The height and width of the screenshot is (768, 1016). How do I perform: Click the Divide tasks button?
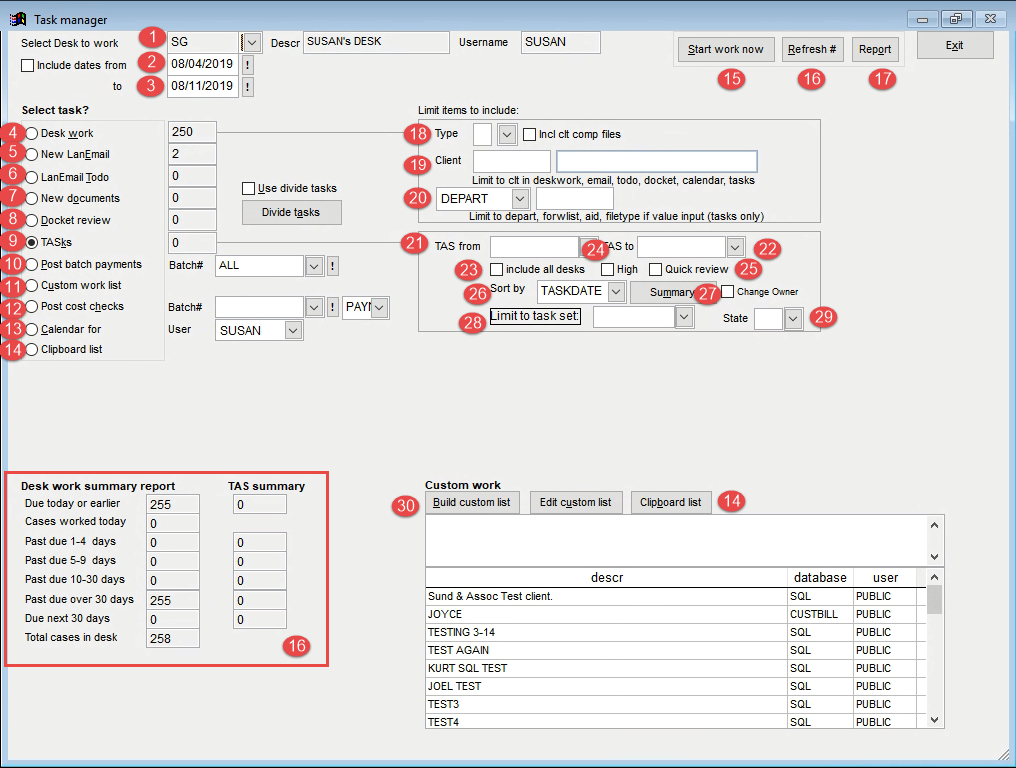point(291,213)
